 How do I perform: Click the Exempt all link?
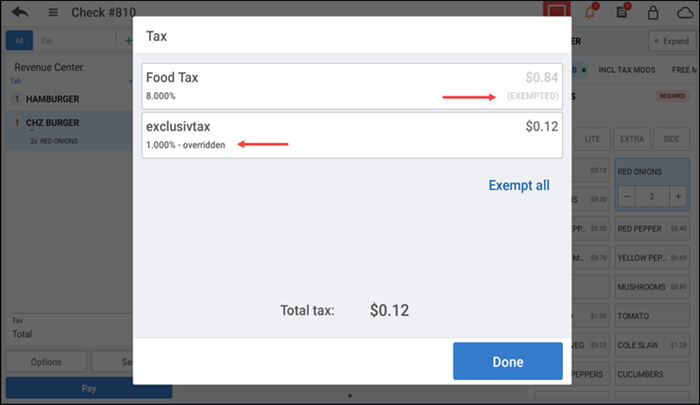518,185
